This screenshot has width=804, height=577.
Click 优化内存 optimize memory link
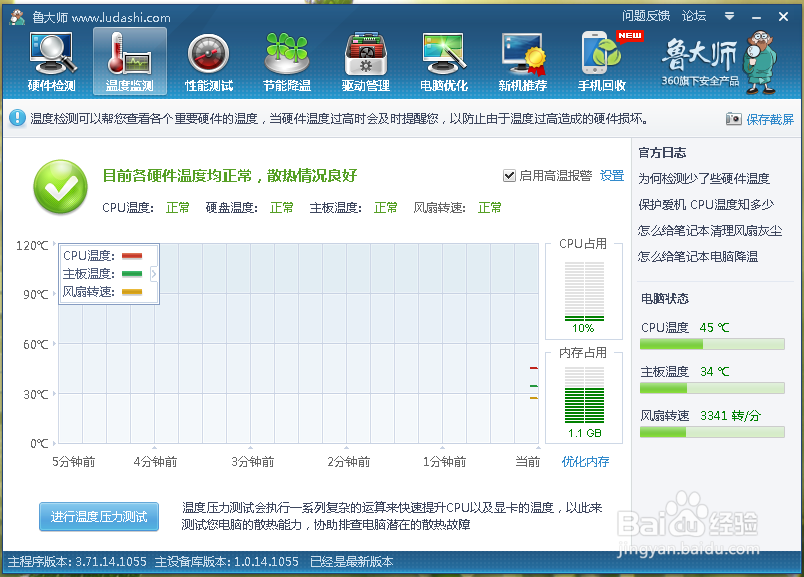coord(585,462)
